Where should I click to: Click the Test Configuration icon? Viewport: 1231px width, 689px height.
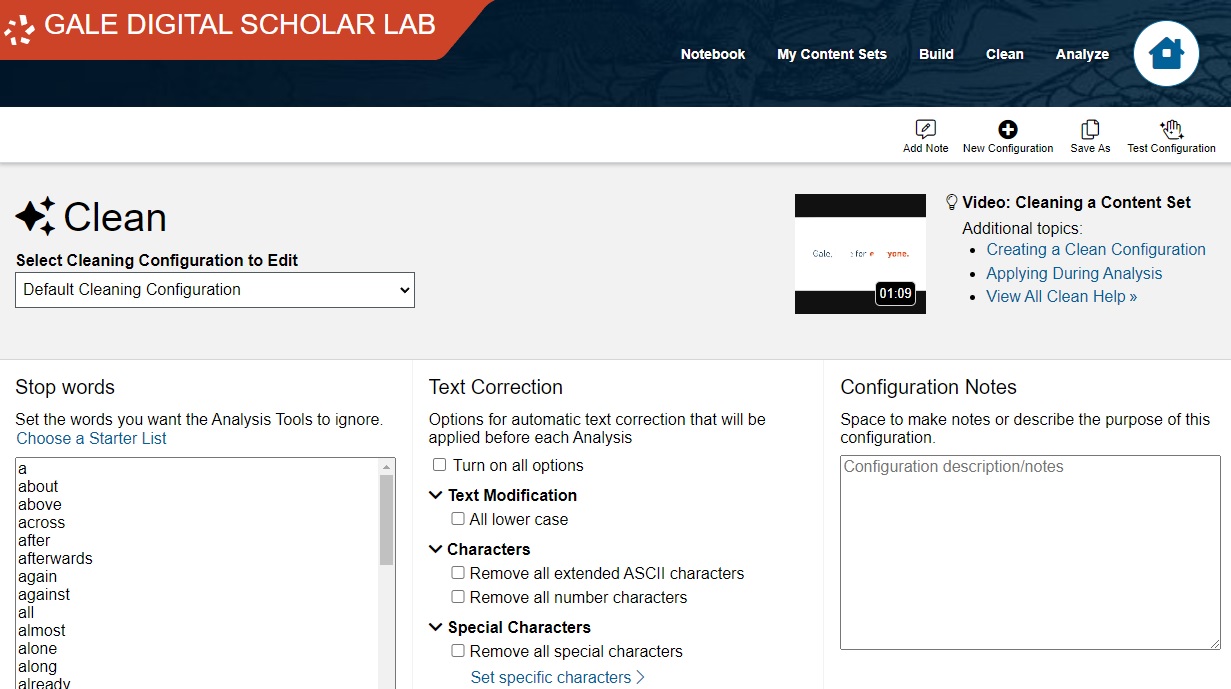click(1171, 129)
